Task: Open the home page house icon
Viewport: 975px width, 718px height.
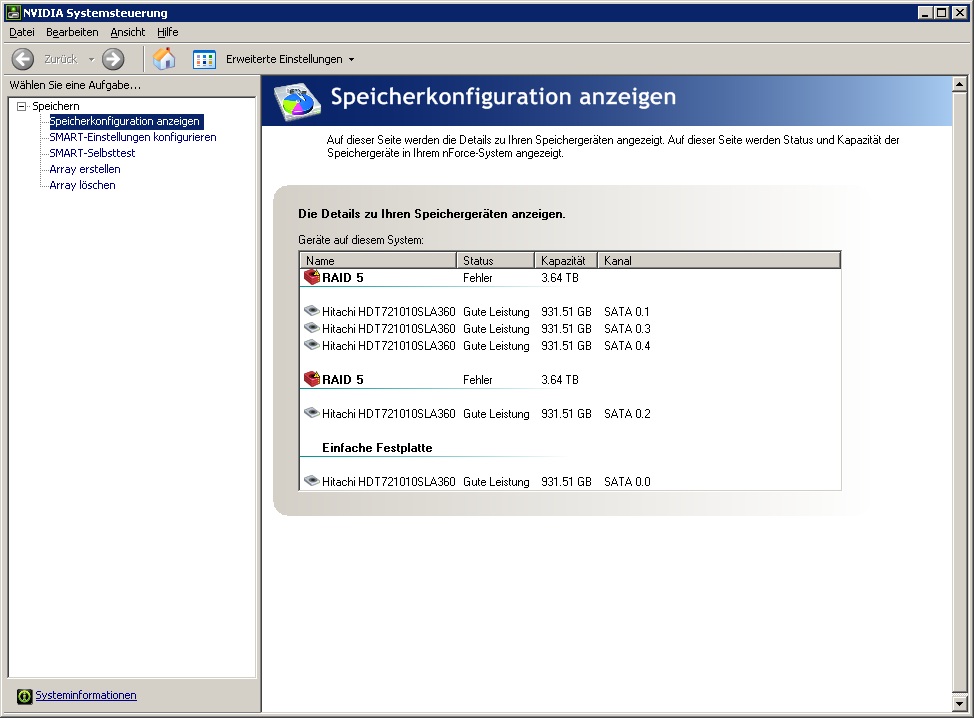Action: (164, 59)
